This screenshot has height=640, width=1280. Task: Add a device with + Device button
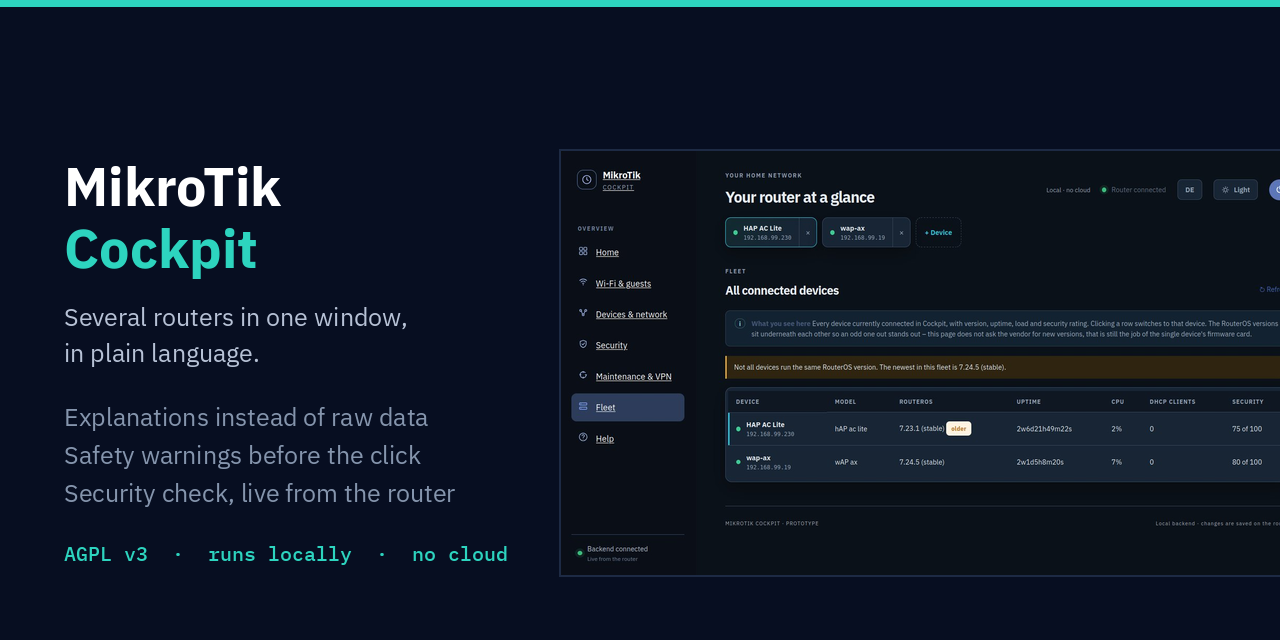pos(938,232)
